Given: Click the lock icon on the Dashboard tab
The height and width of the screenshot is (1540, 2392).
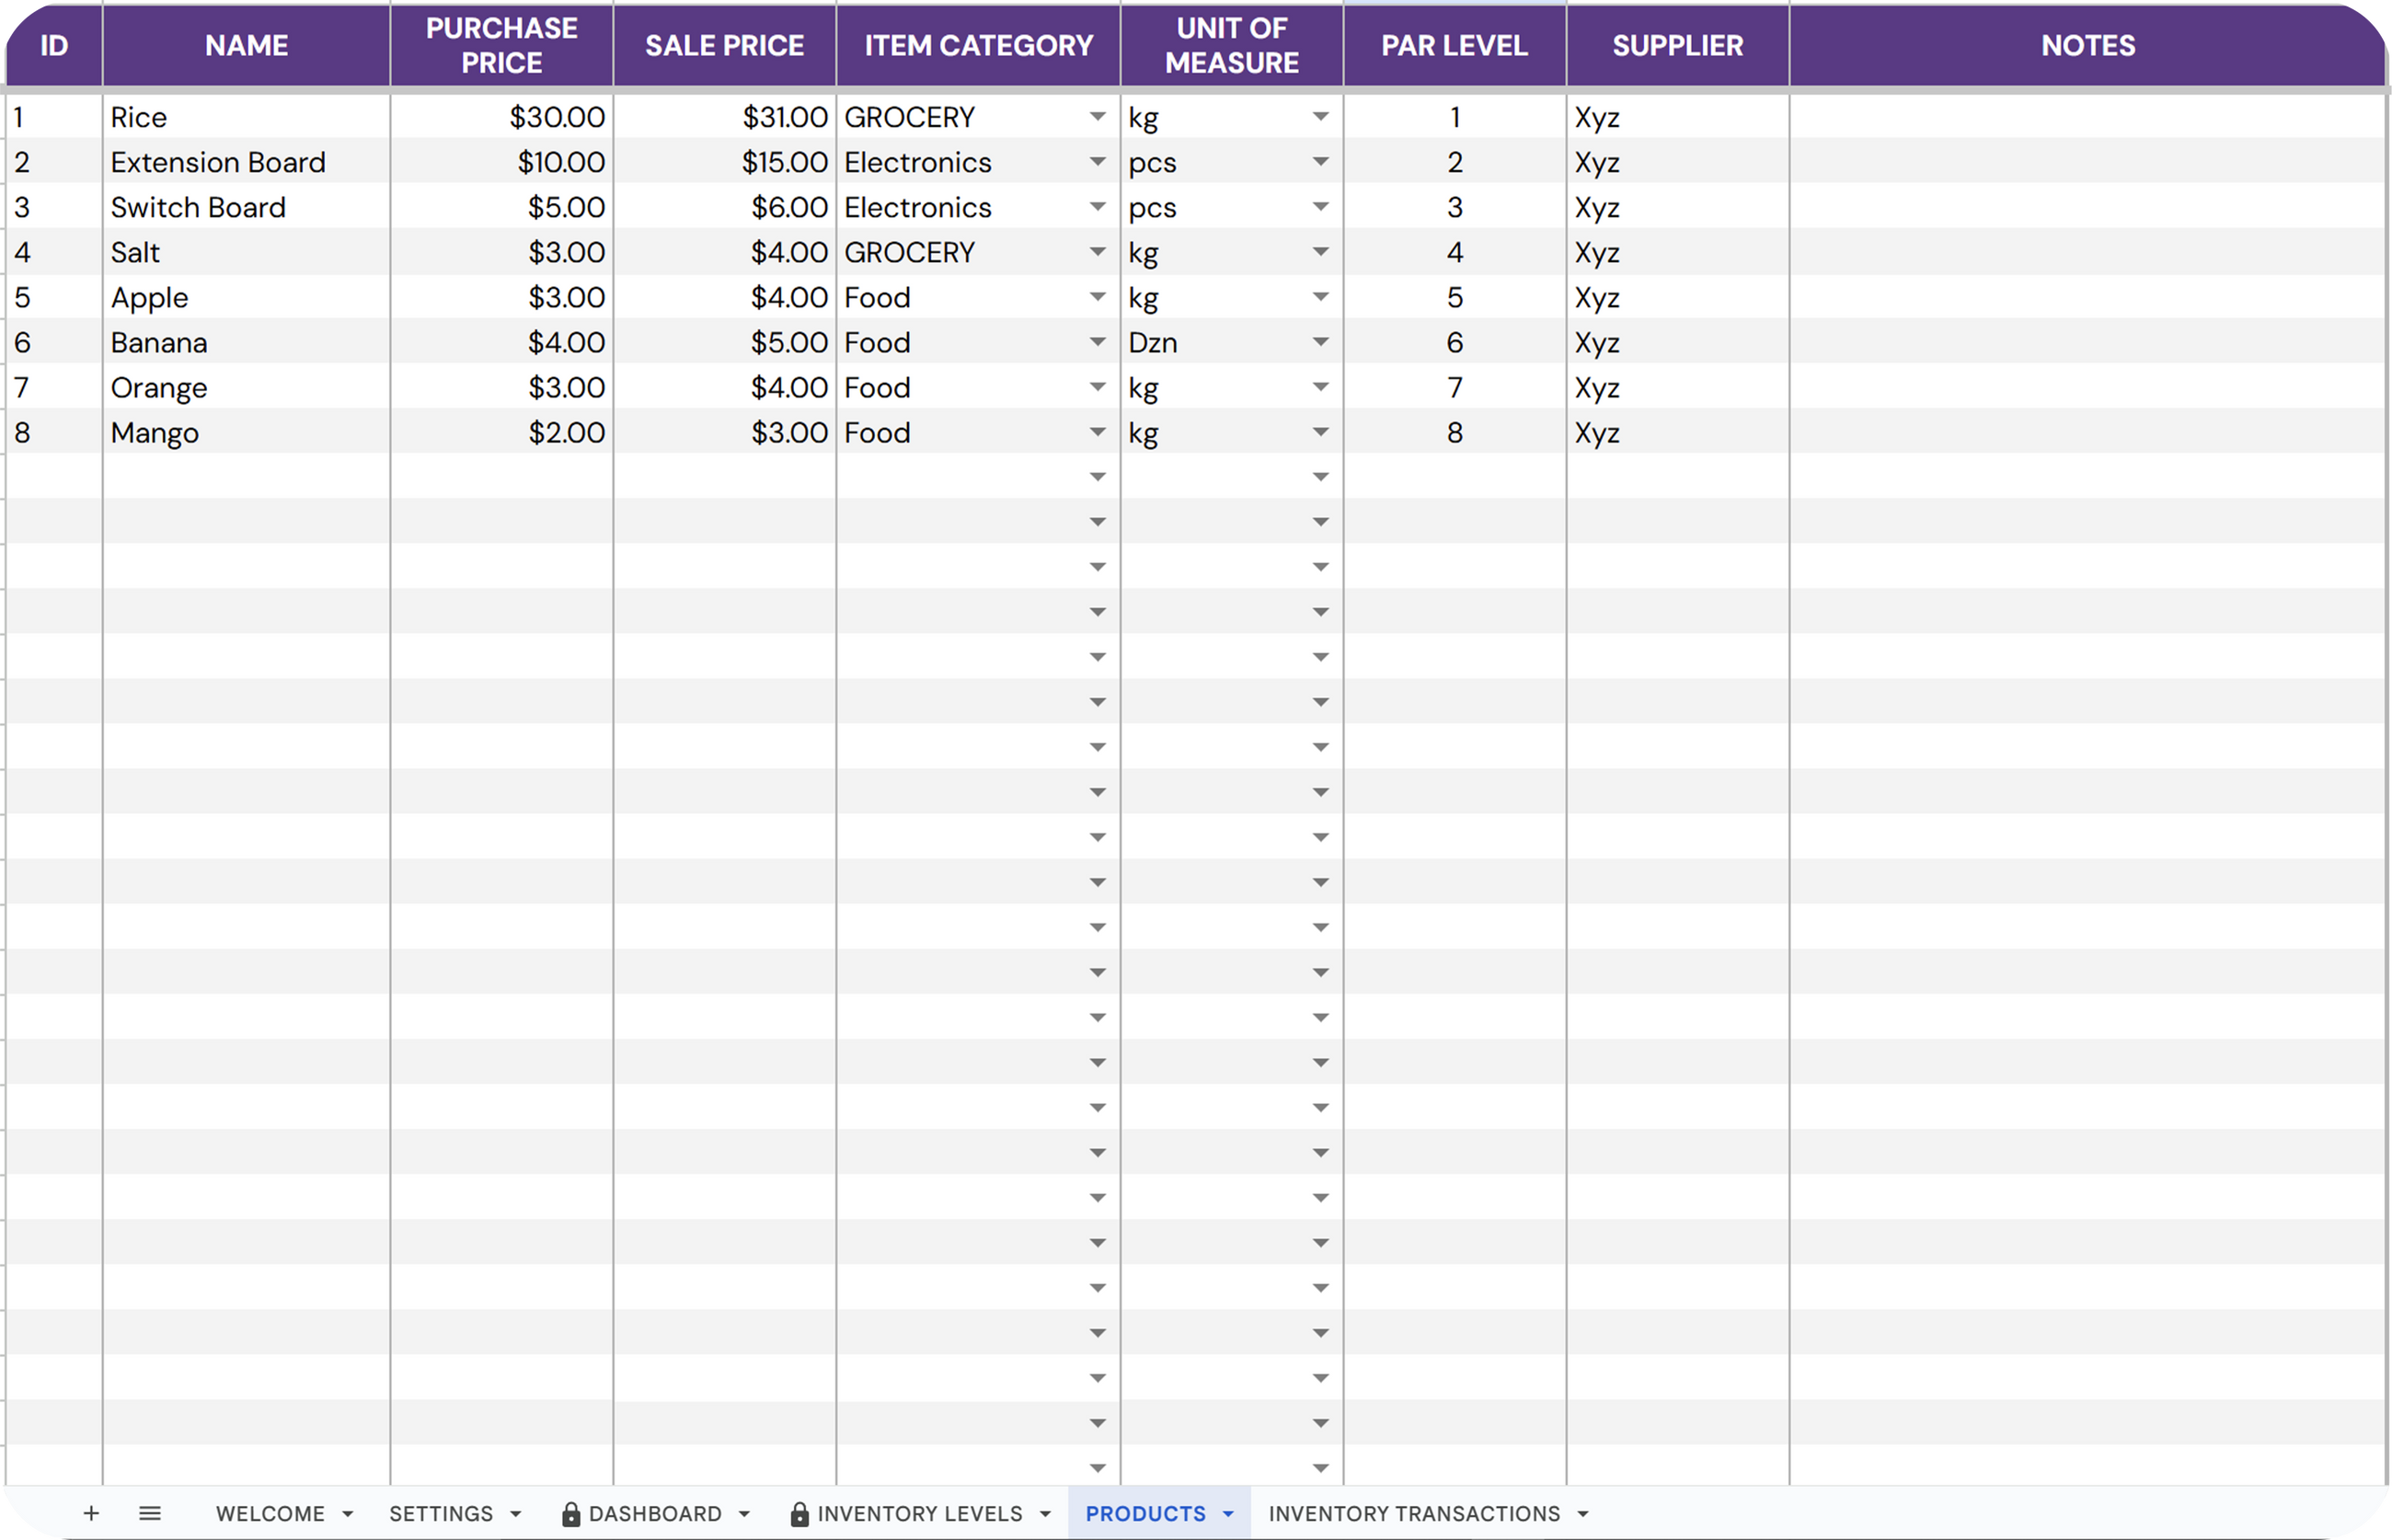Looking at the screenshot, I should tap(571, 1514).
